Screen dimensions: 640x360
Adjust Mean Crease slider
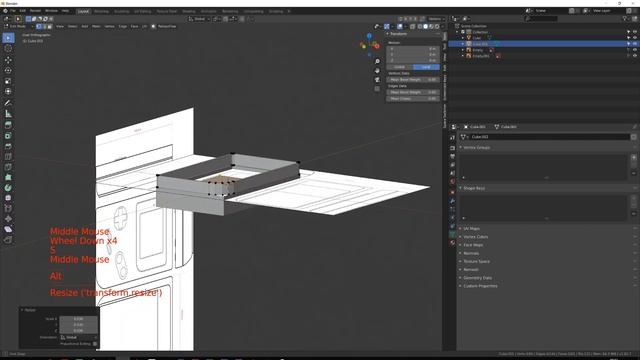coord(413,98)
